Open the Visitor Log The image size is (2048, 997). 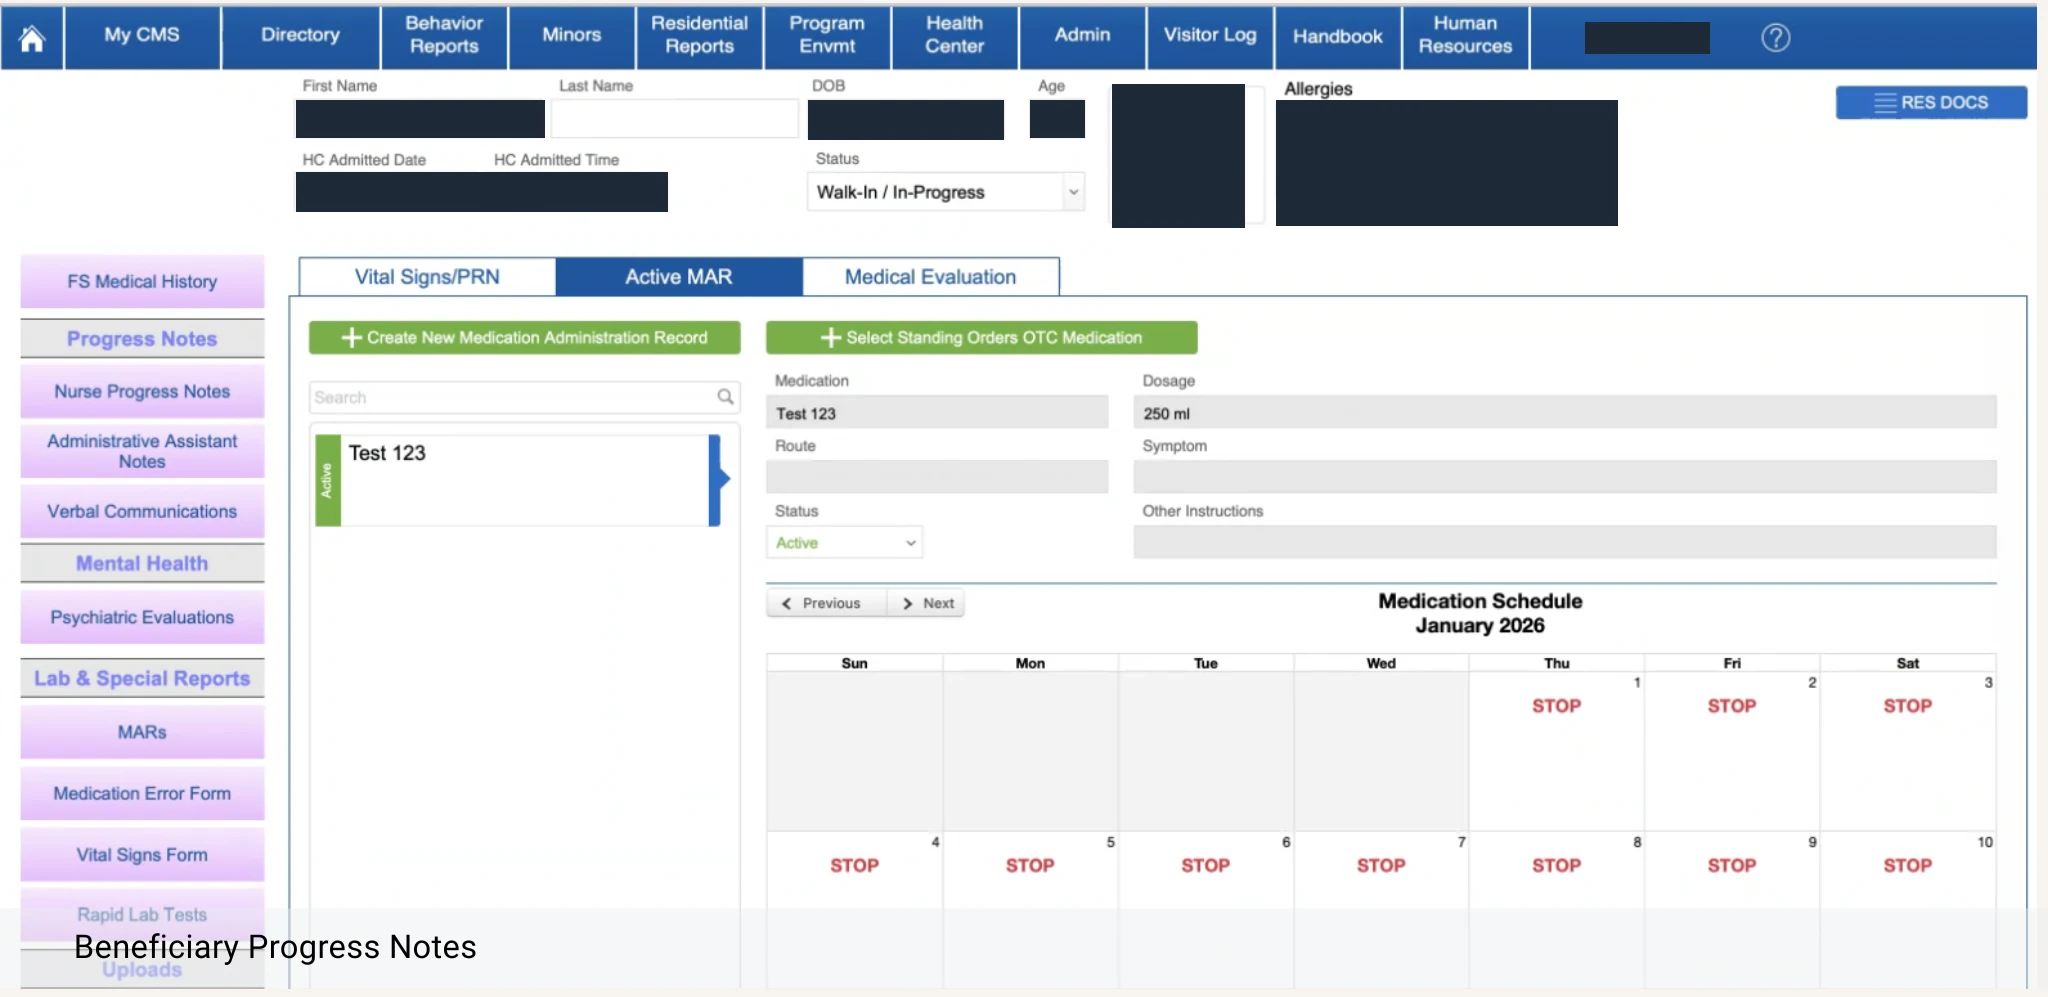(x=1210, y=38)
